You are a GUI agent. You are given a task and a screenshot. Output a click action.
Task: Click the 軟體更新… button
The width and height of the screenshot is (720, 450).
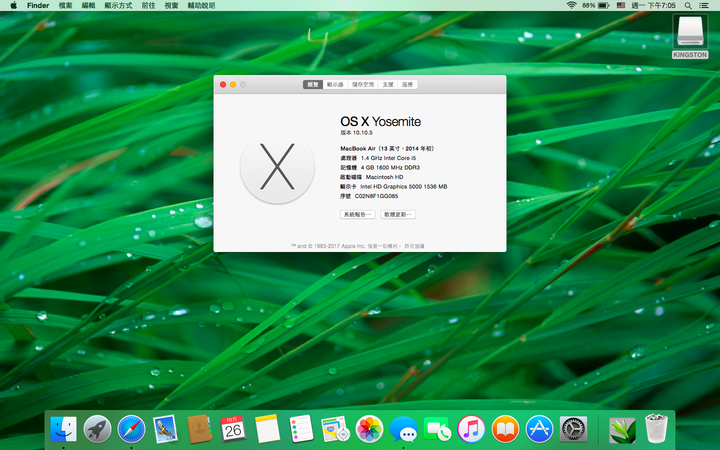click(398, 214)
